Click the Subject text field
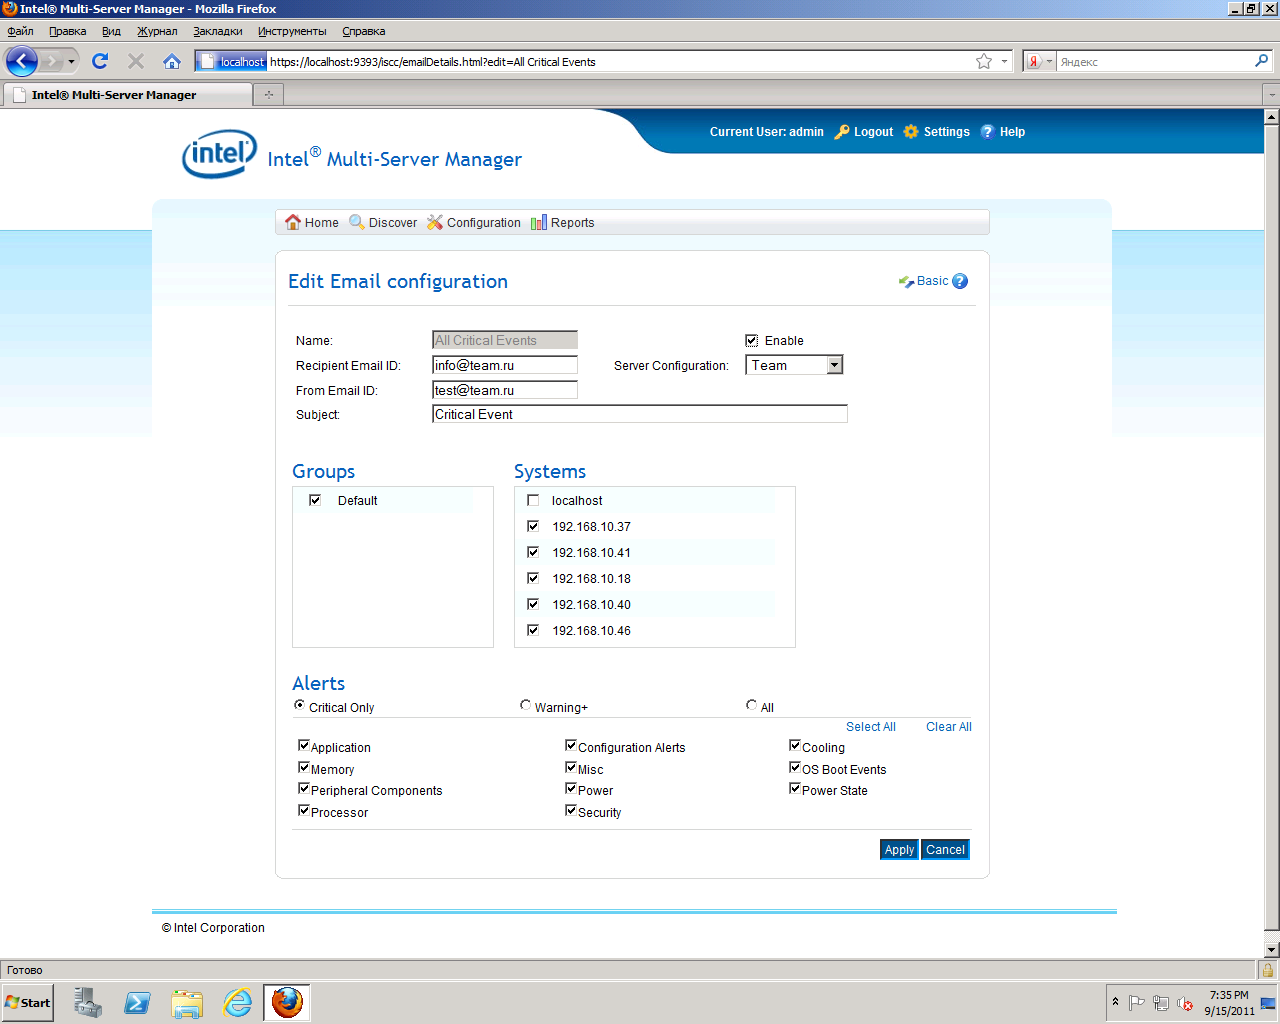Image resolution: width=1280 pixels, height=1024 pixels. 639,414
